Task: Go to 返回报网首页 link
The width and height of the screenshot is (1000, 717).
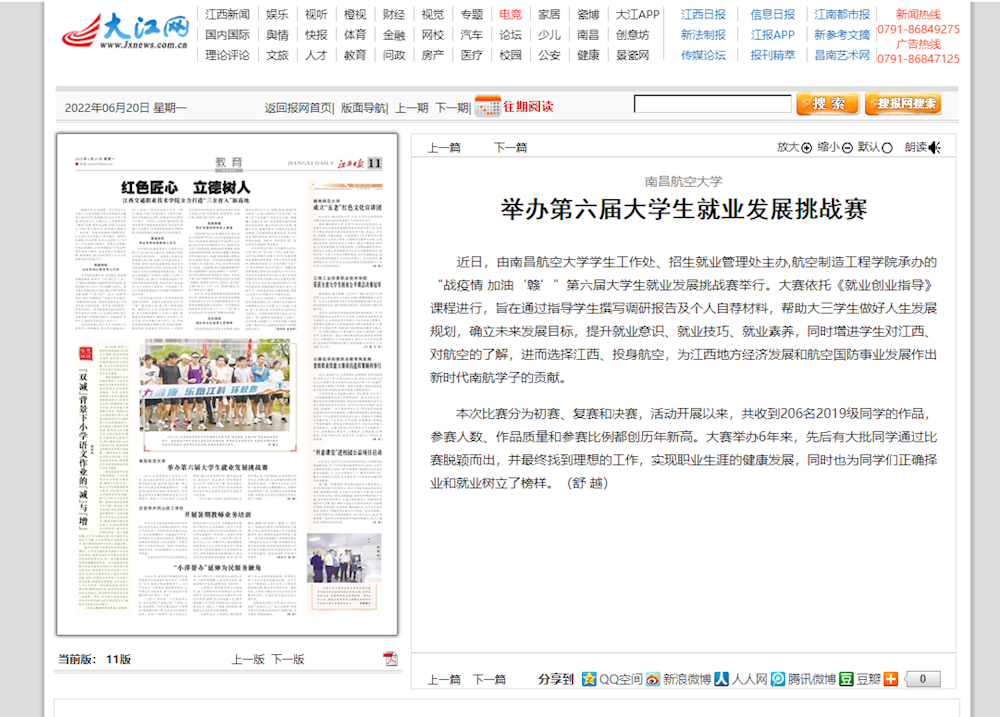Action: [298, 107]
